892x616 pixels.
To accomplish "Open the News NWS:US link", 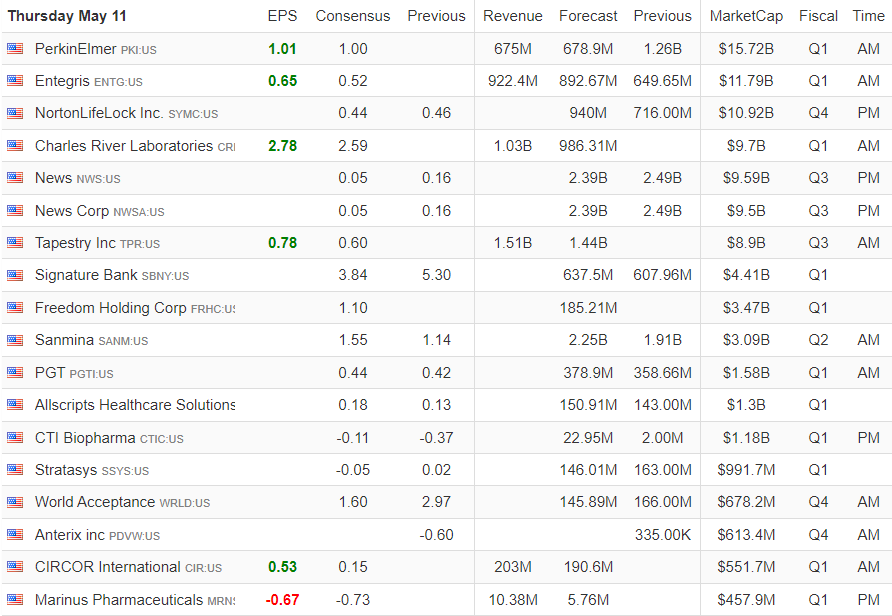I will point(77,178).
